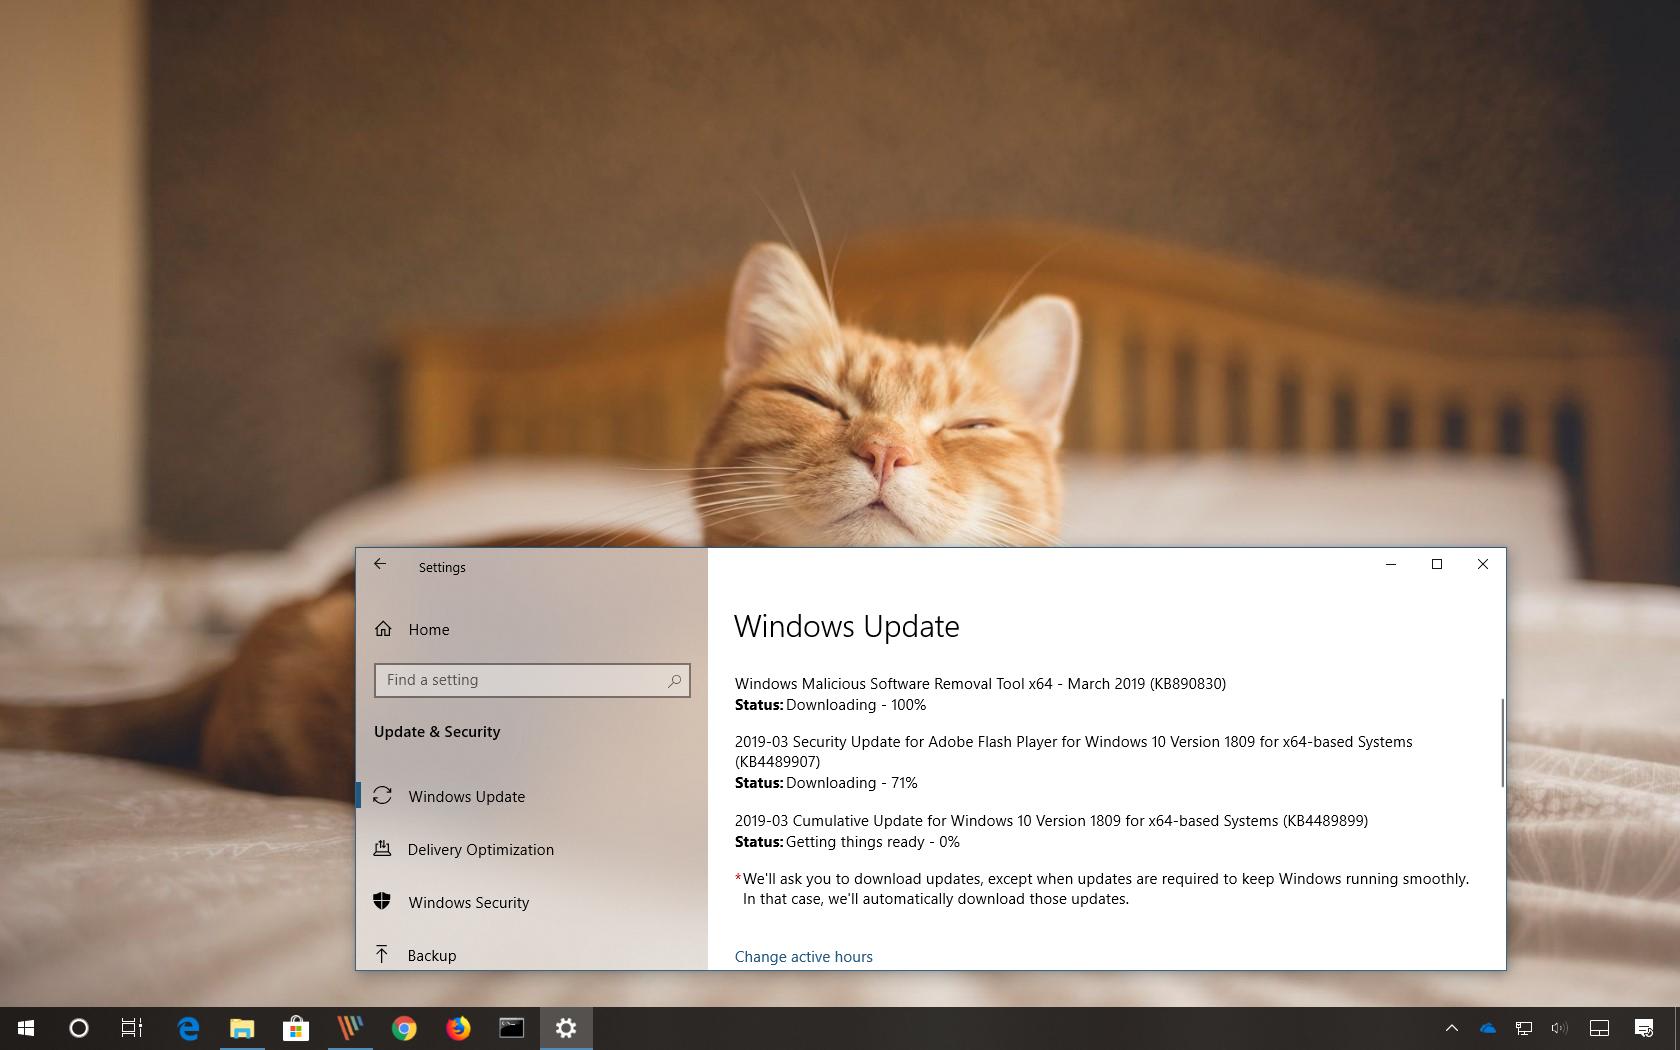Launch Firefox from the taskbar
1680x1050 pixels.
458,1028
